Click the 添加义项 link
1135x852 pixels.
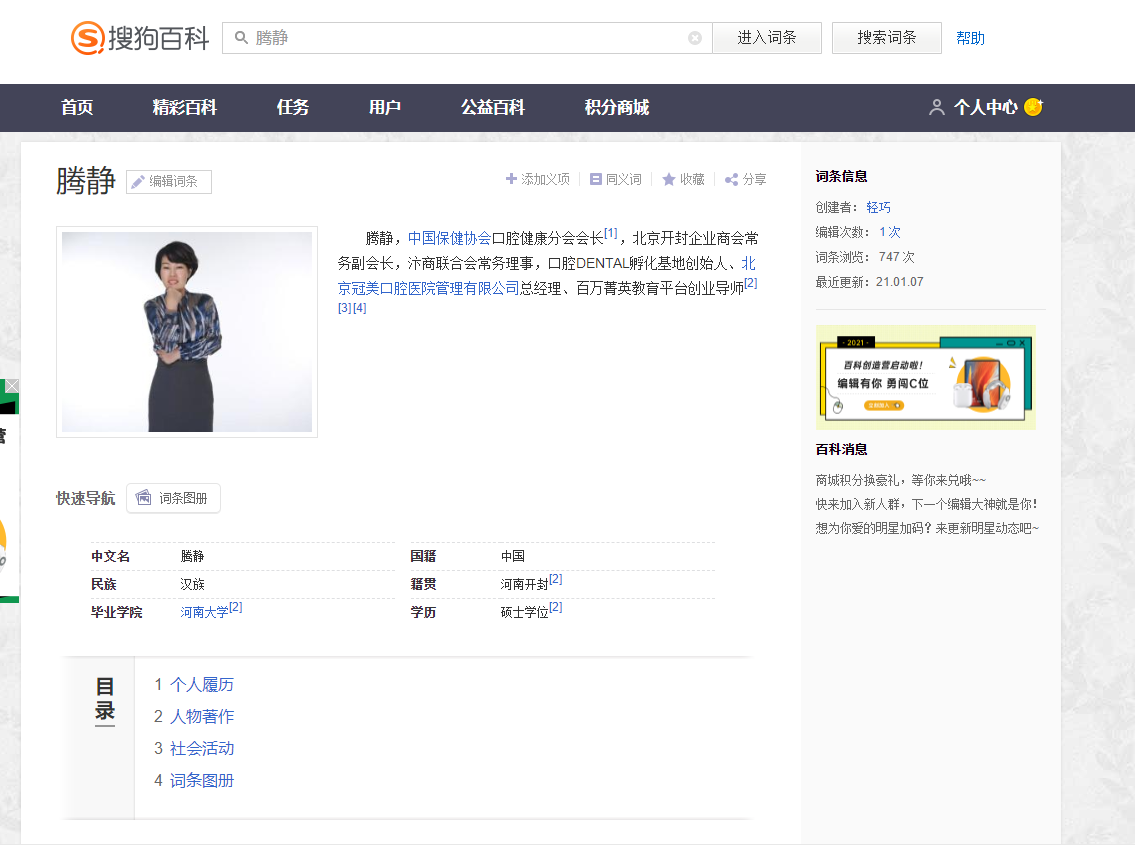(x=538, y=179)
